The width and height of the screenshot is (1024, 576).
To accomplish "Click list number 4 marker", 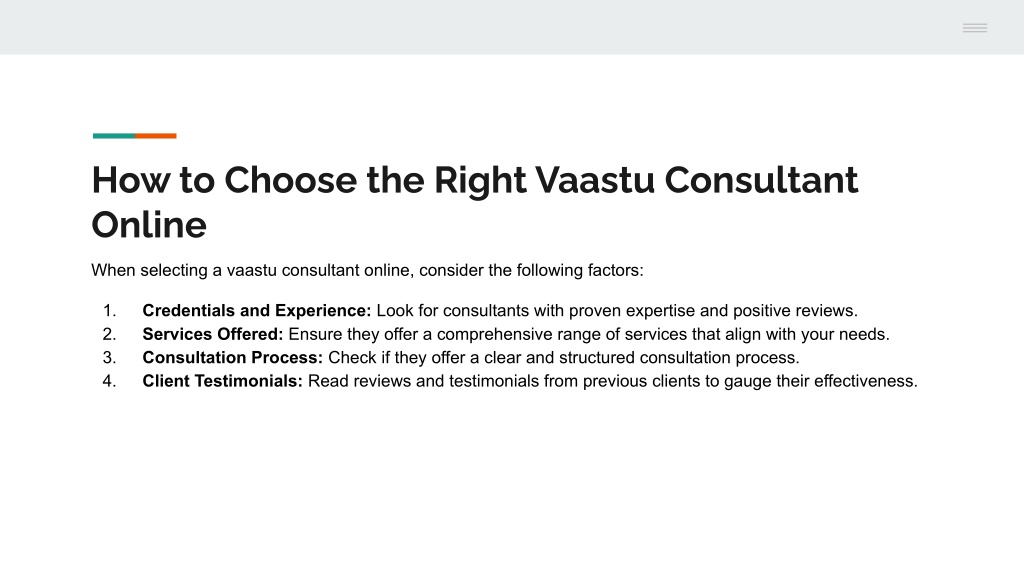I will tap(109, 381).
